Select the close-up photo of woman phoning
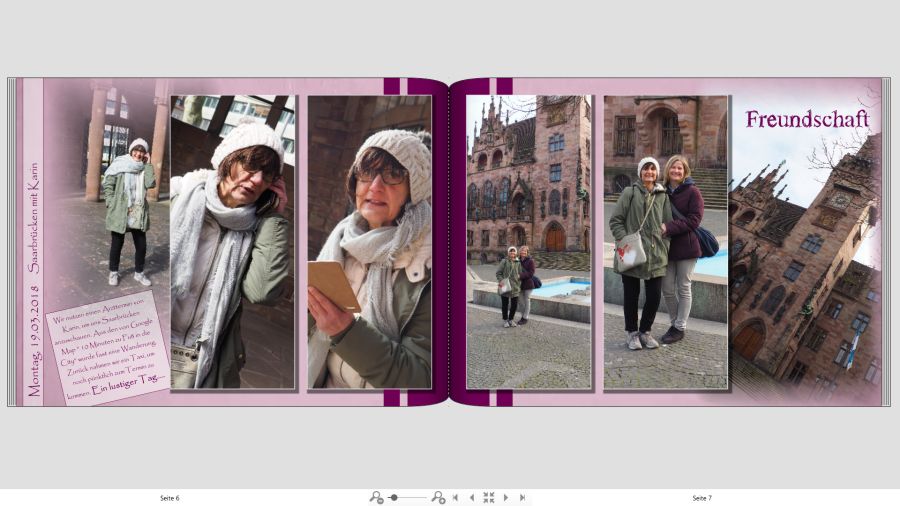Viewport: 900px width, 506px height. point(232,242)
